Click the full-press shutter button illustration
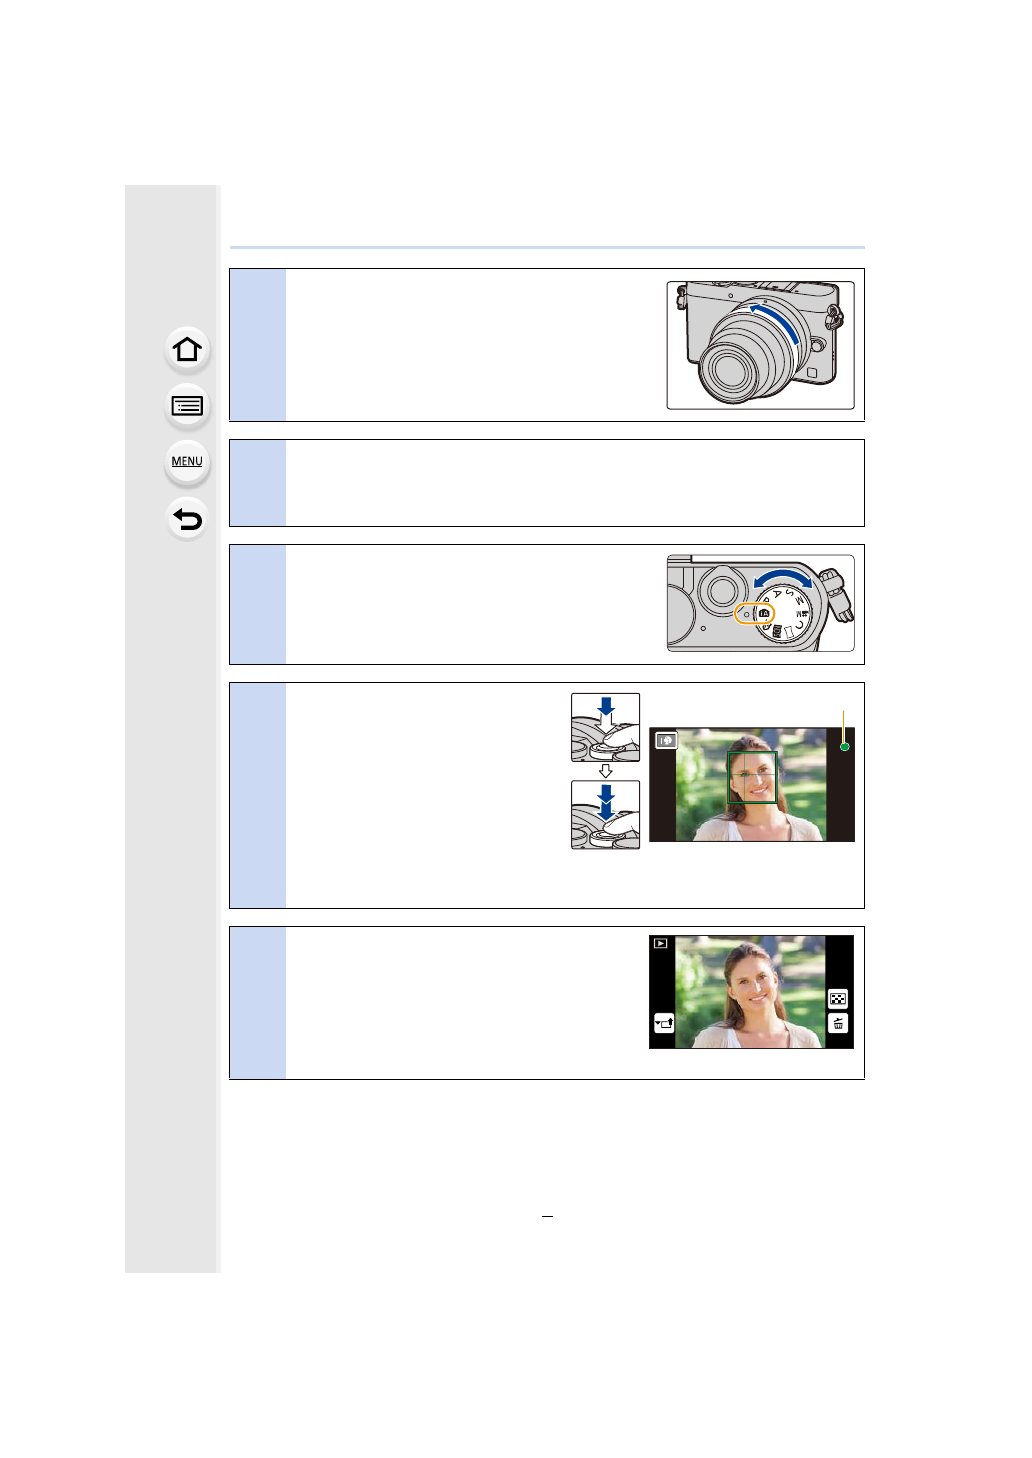Viewport: 1032px width, 1458px height. [605, 815]
